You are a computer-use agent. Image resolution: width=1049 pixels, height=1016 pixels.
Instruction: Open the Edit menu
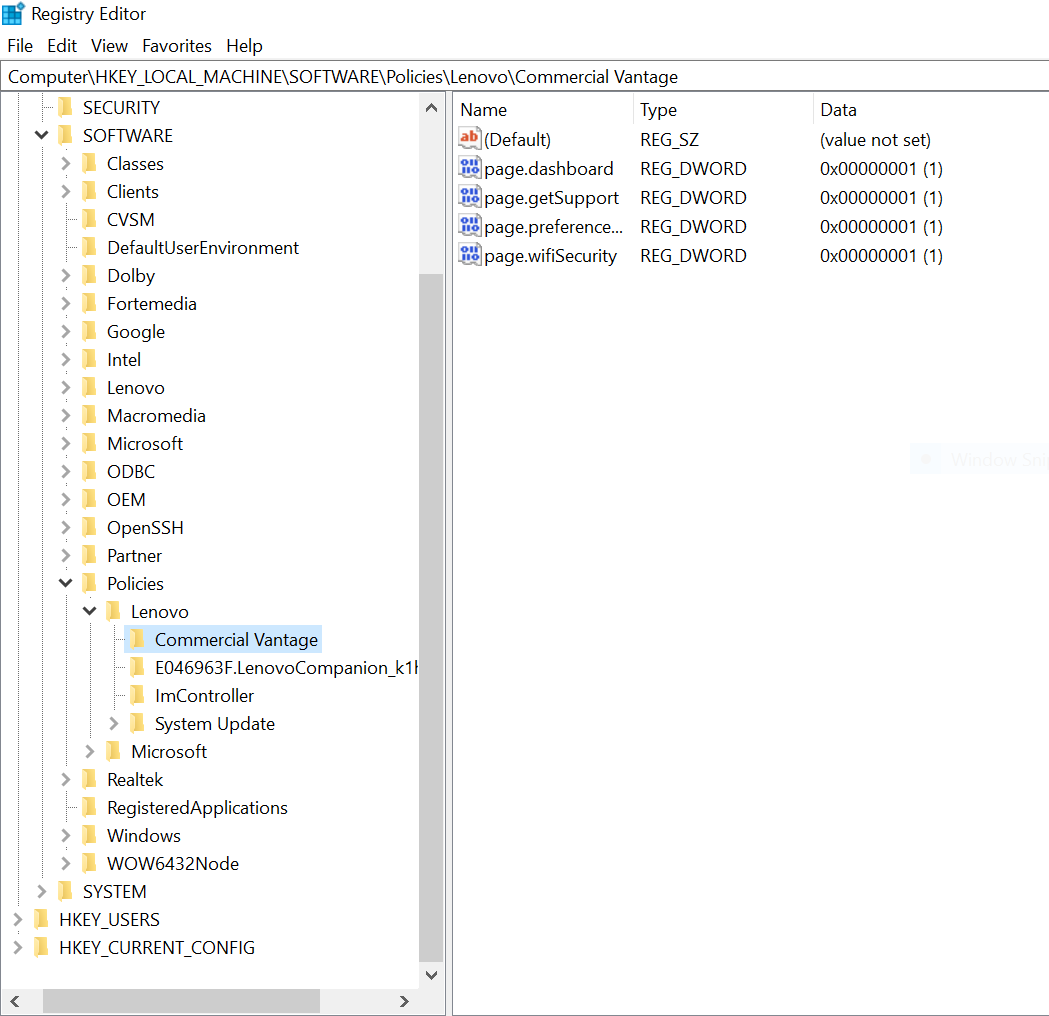[x=62, y=45]
